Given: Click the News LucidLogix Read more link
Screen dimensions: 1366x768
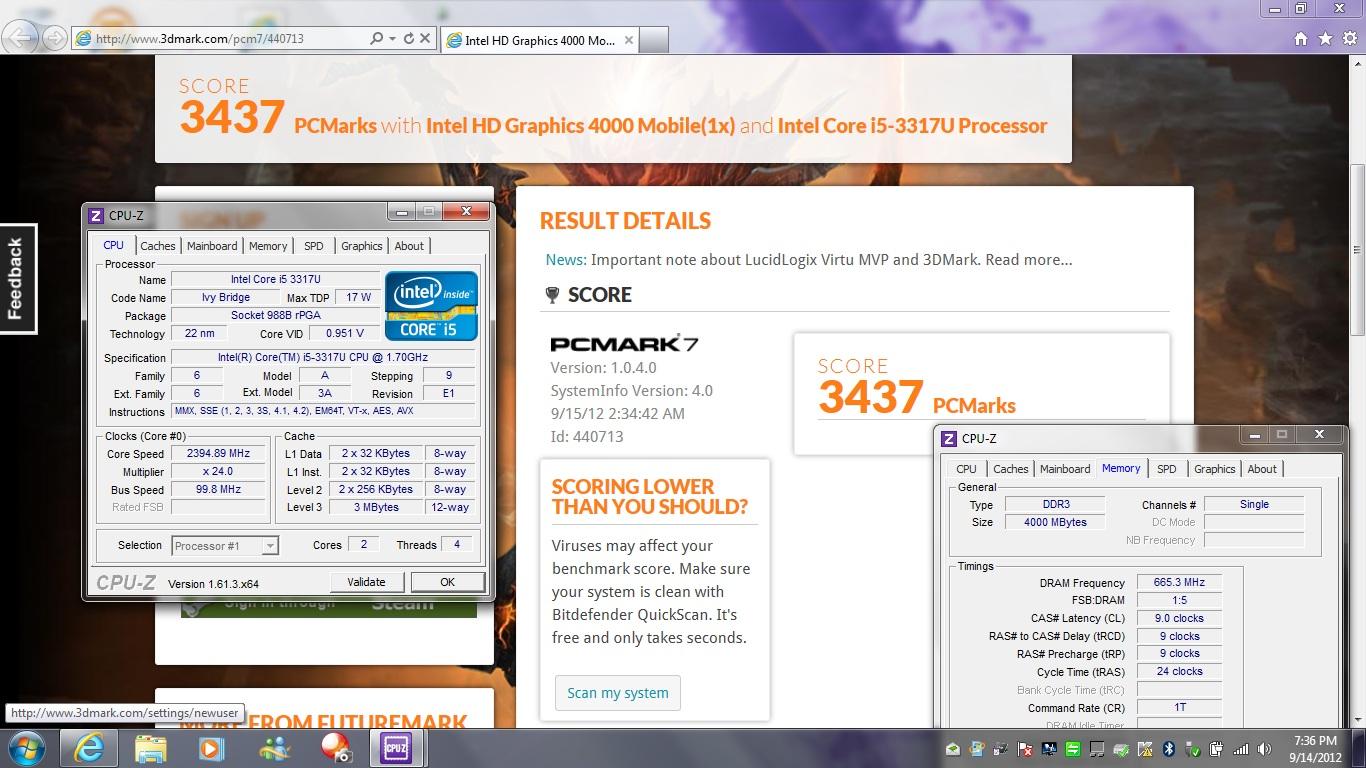Looking at the screenshot, I should 1028,259.
